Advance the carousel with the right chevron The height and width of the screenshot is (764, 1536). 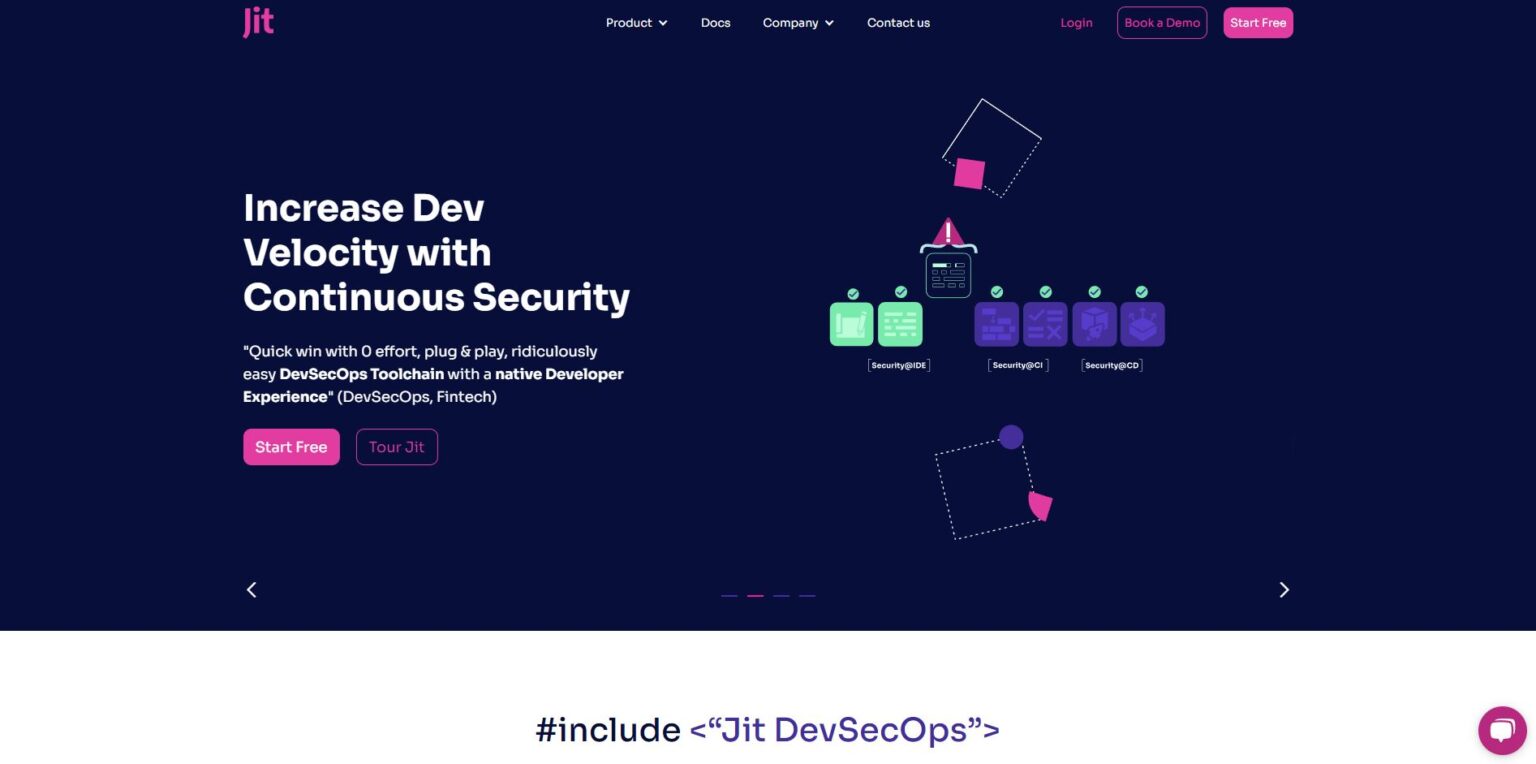pos(1284,589)
